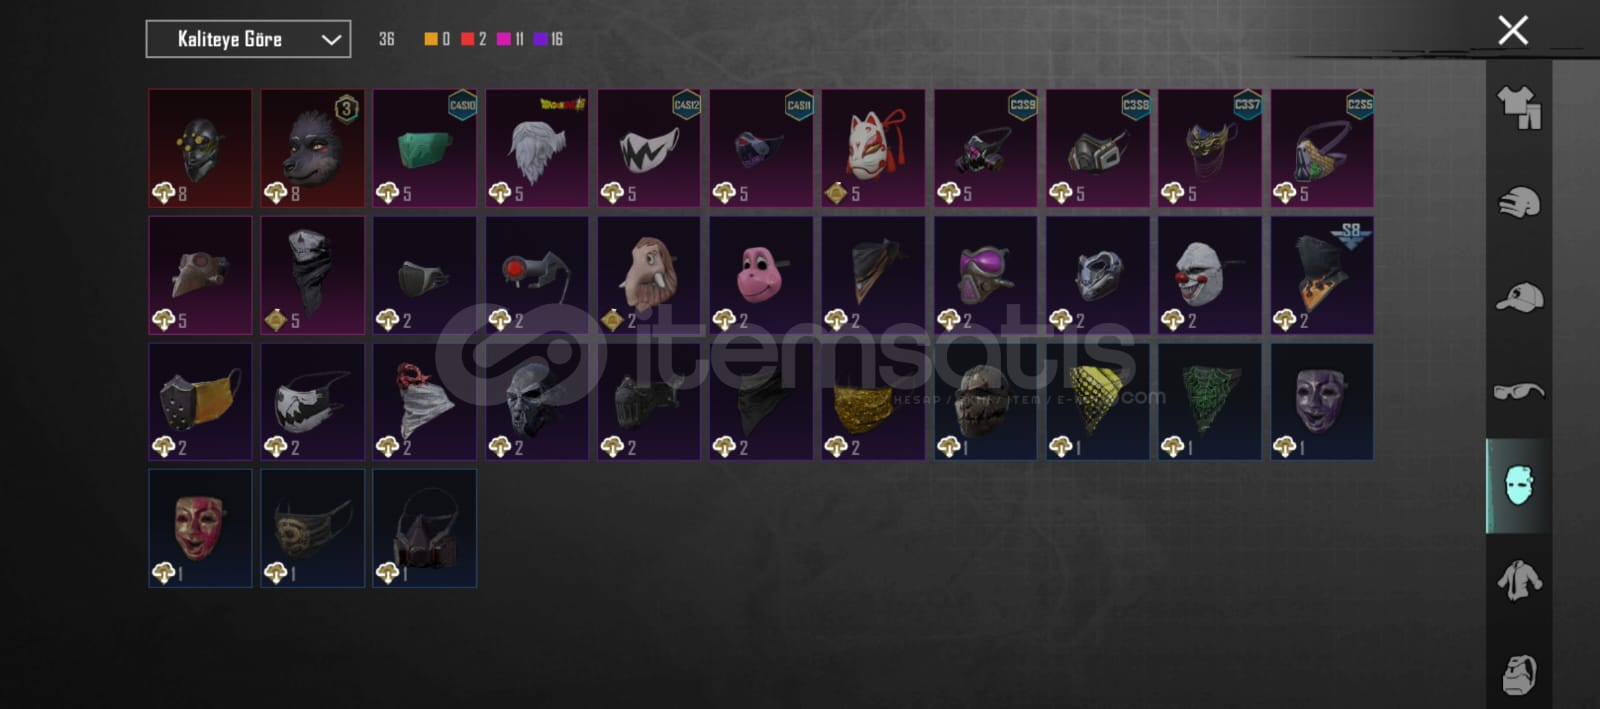Pick the clown mask with red nose
Viewport: 1600px width, 709px height.
(x=1209, y=275)
